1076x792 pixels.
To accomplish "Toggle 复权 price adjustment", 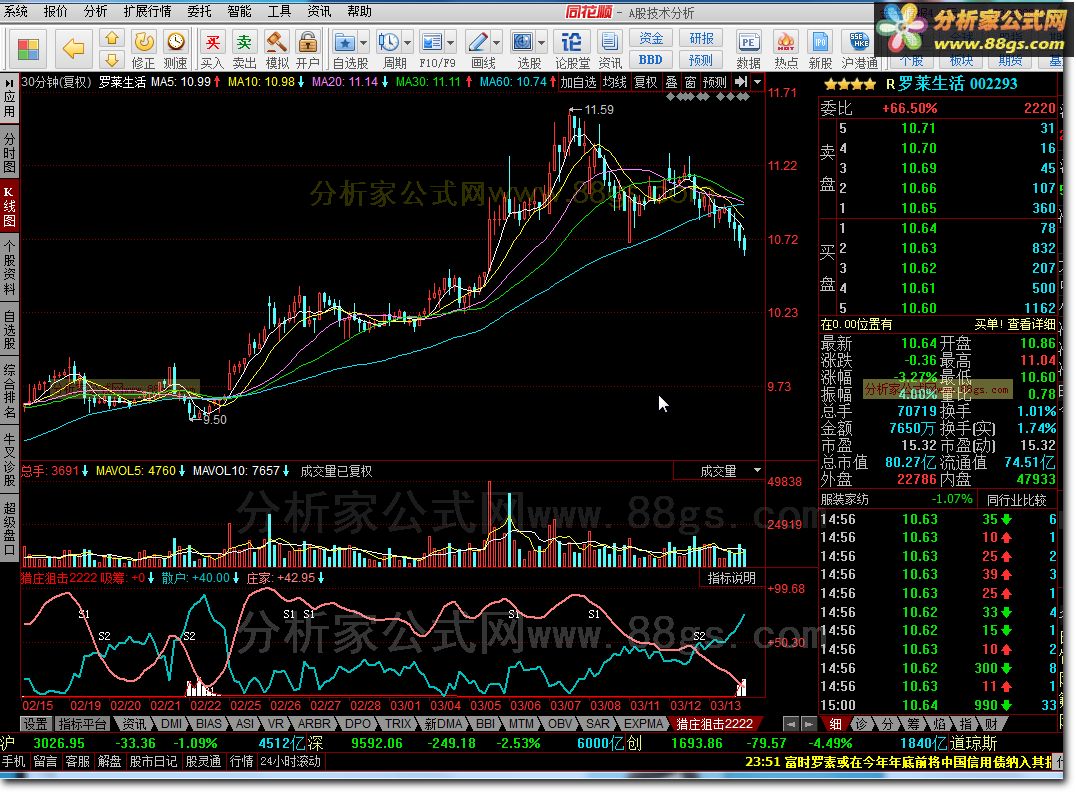I will point(645,82).
